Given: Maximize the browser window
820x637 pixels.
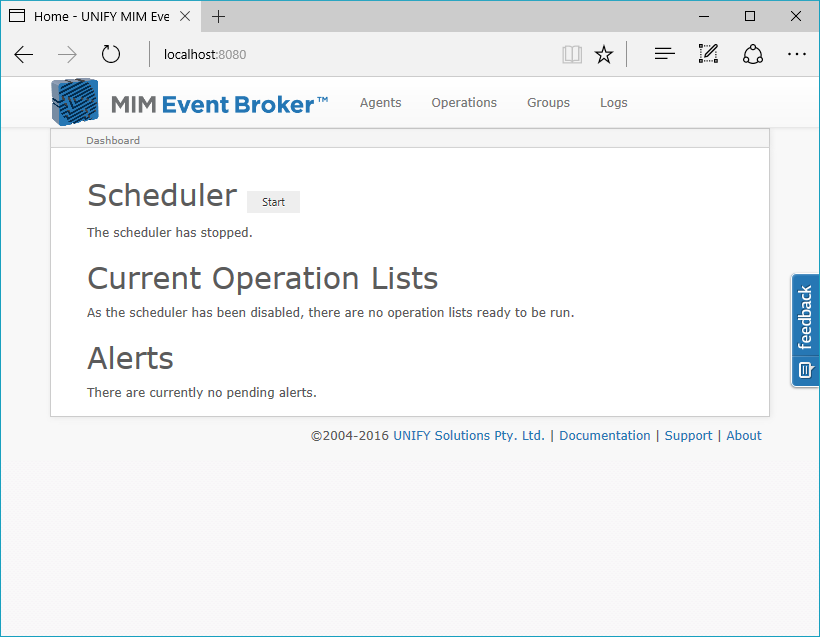Looking at the screenshot, I should 749,16.
